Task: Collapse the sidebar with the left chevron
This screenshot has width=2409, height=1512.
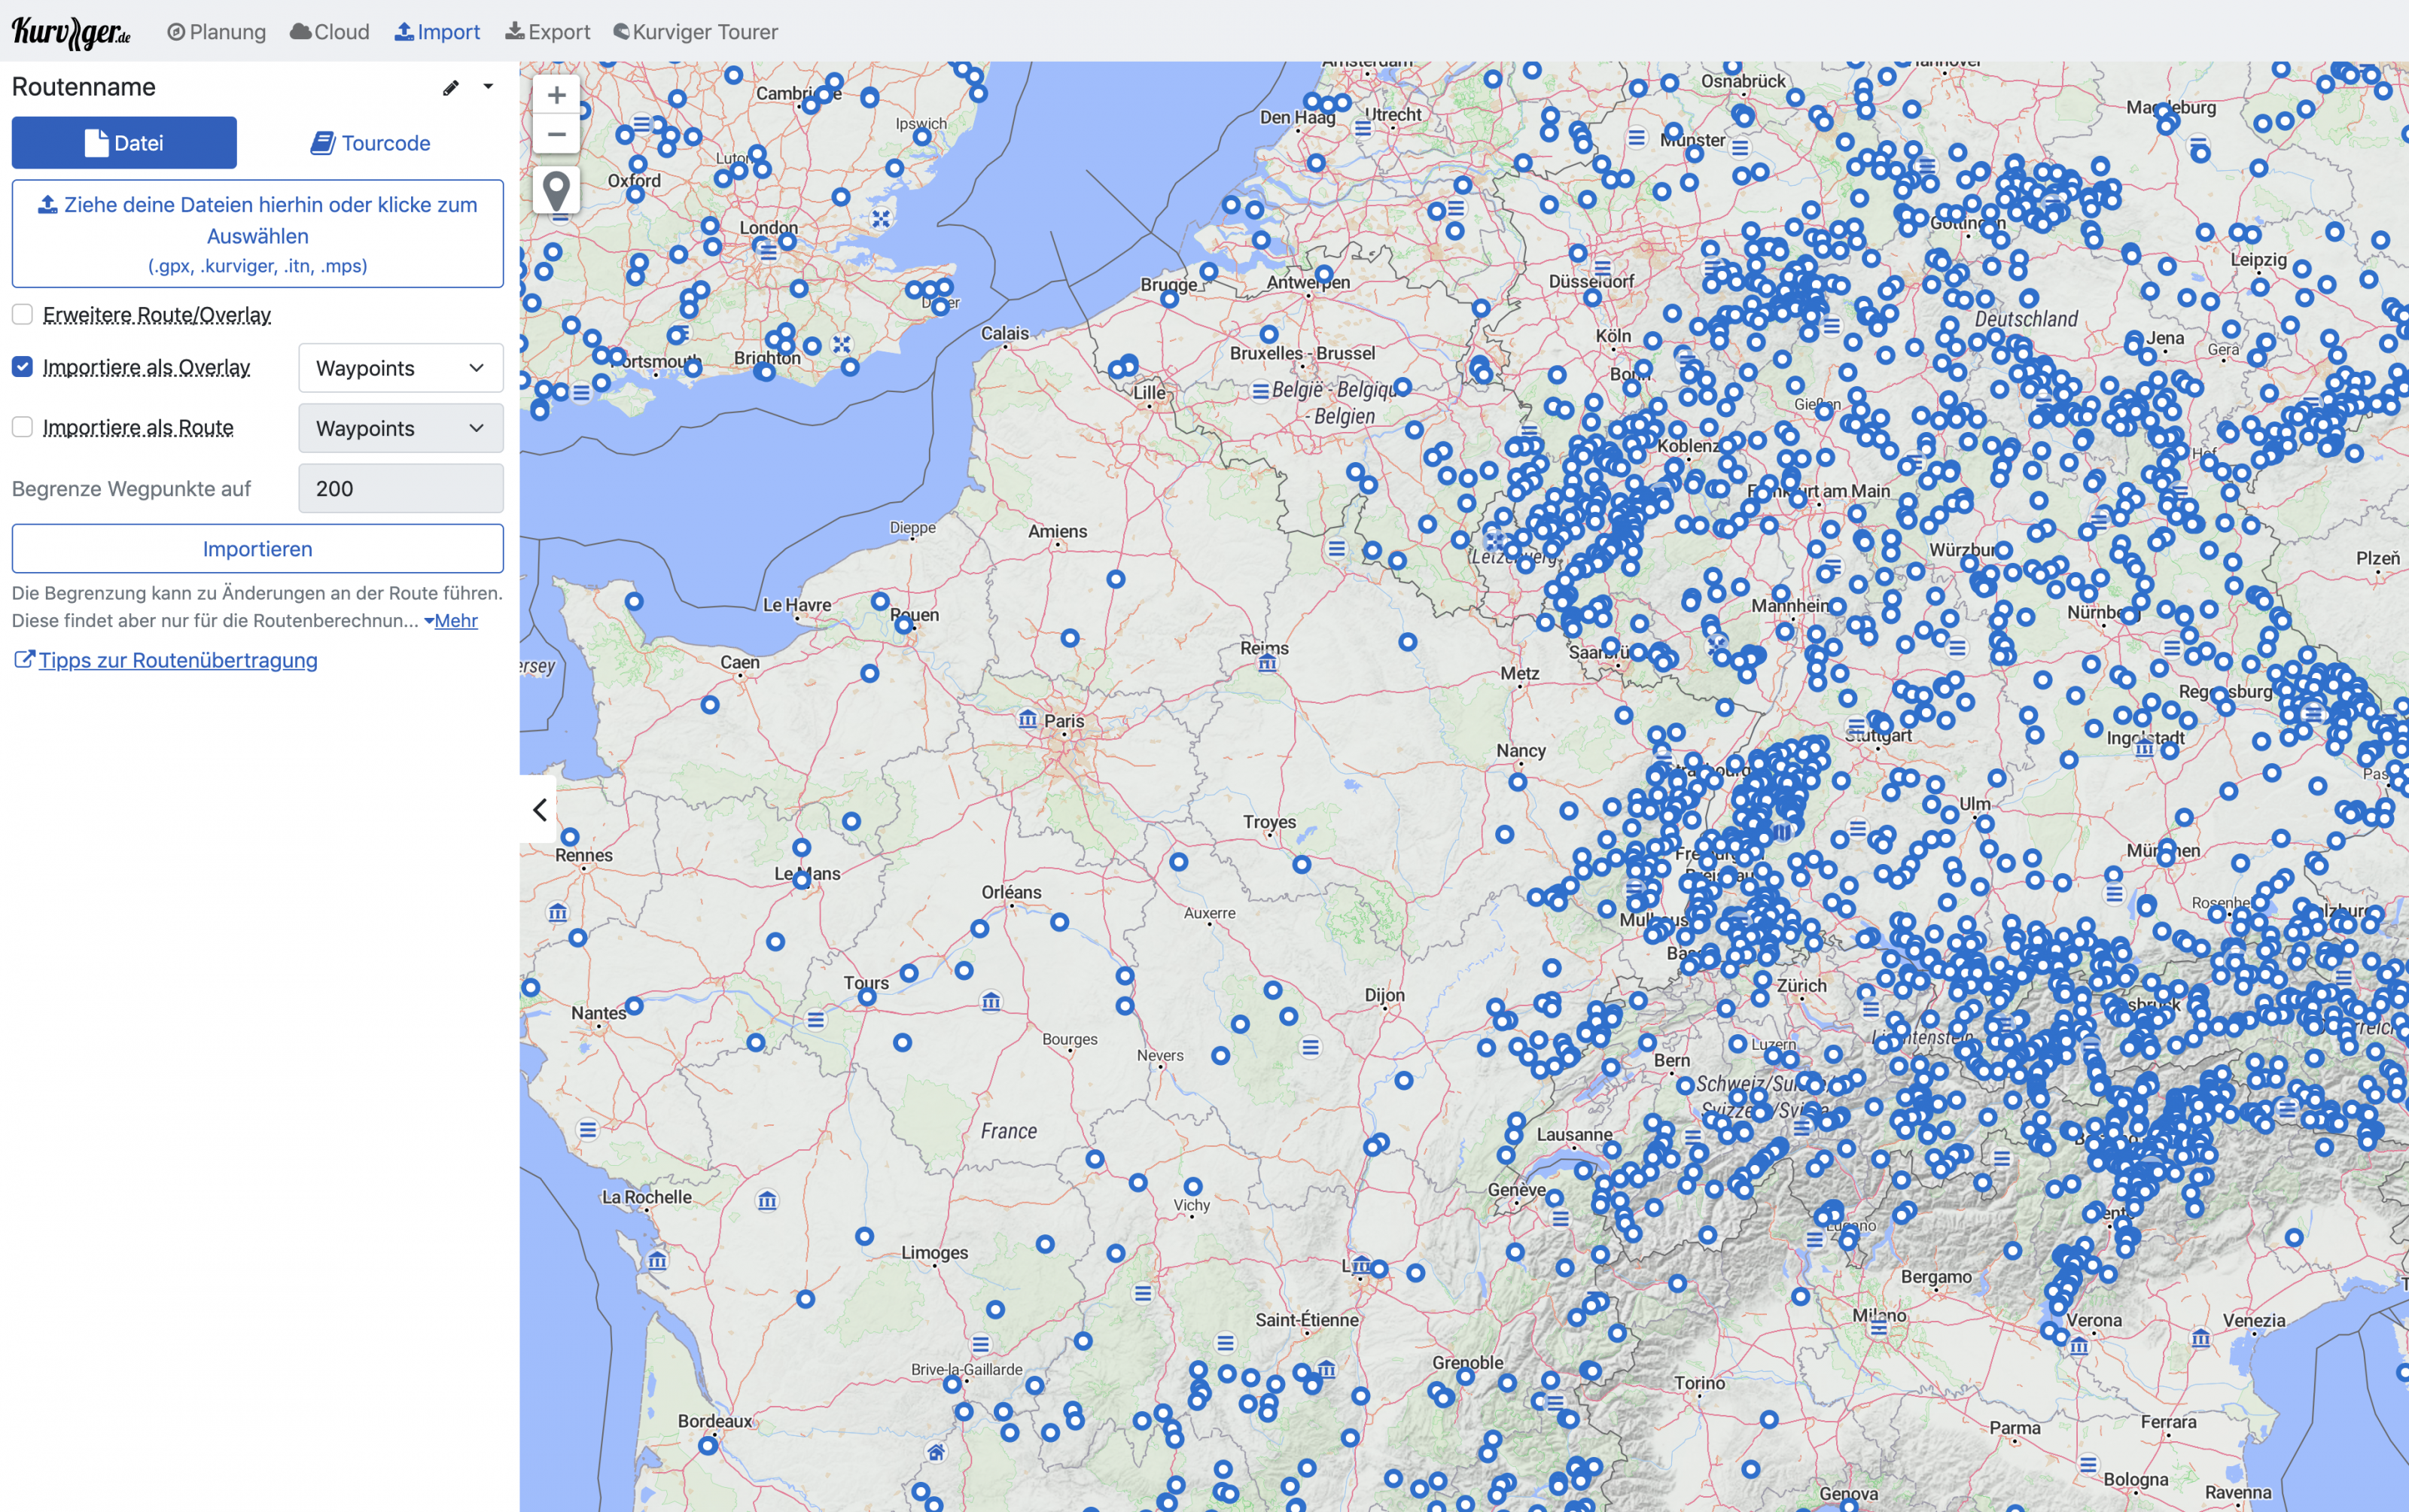Action: pos(540,809)
